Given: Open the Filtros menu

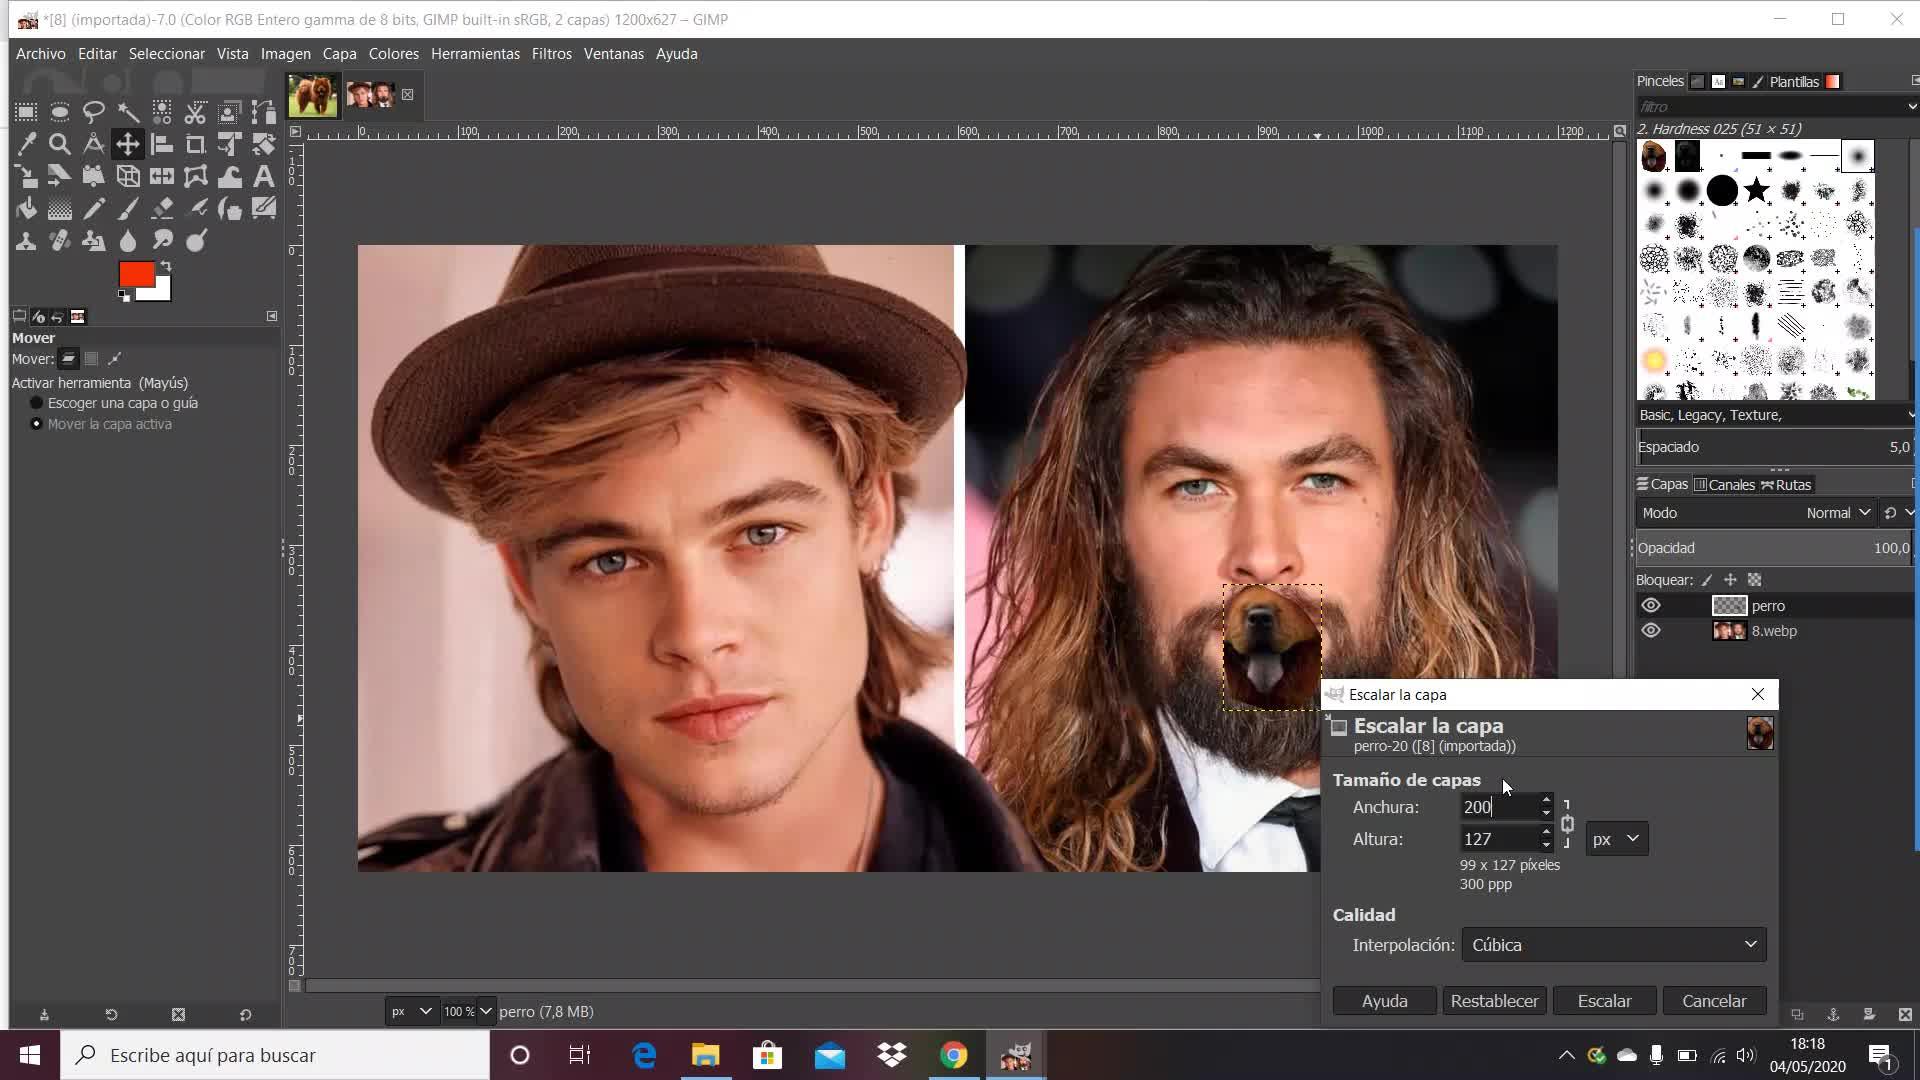Looking at the screenshot, I should pyautogui.click(x=551, y=54).
